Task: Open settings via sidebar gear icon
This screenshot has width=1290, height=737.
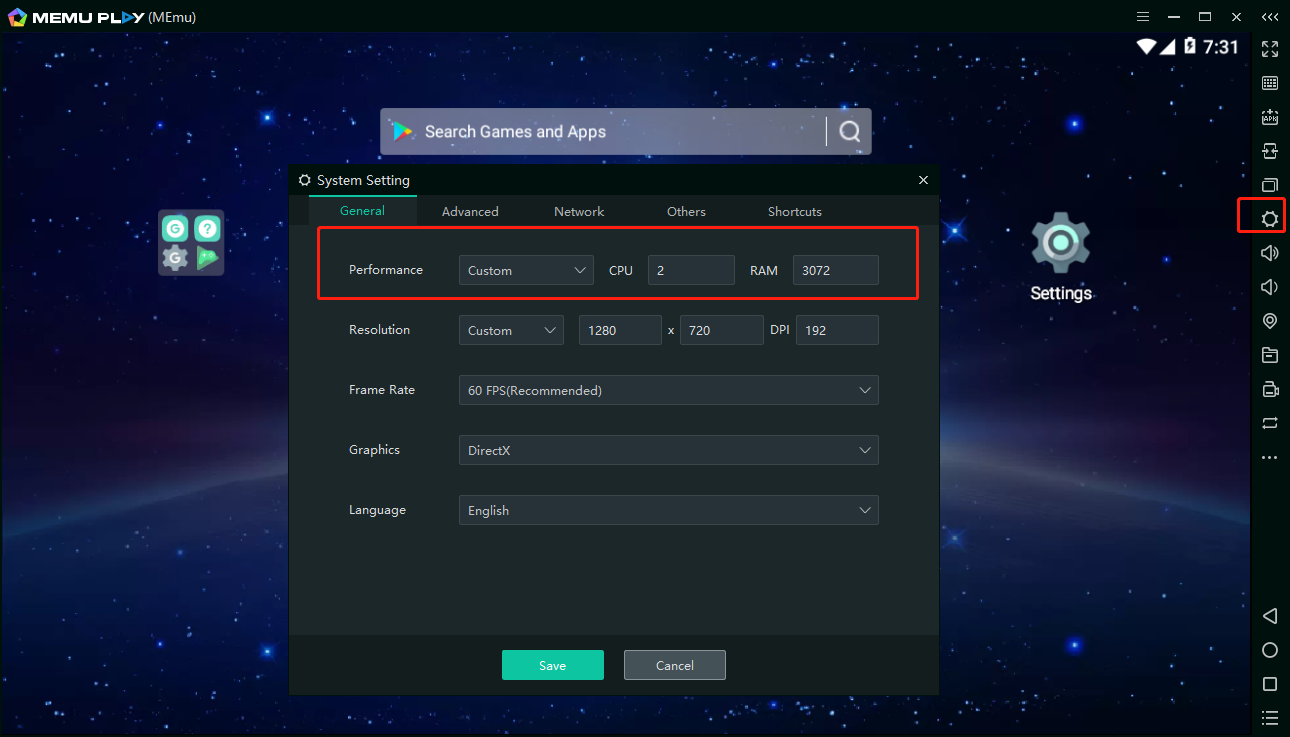Action: (1270, 219)
